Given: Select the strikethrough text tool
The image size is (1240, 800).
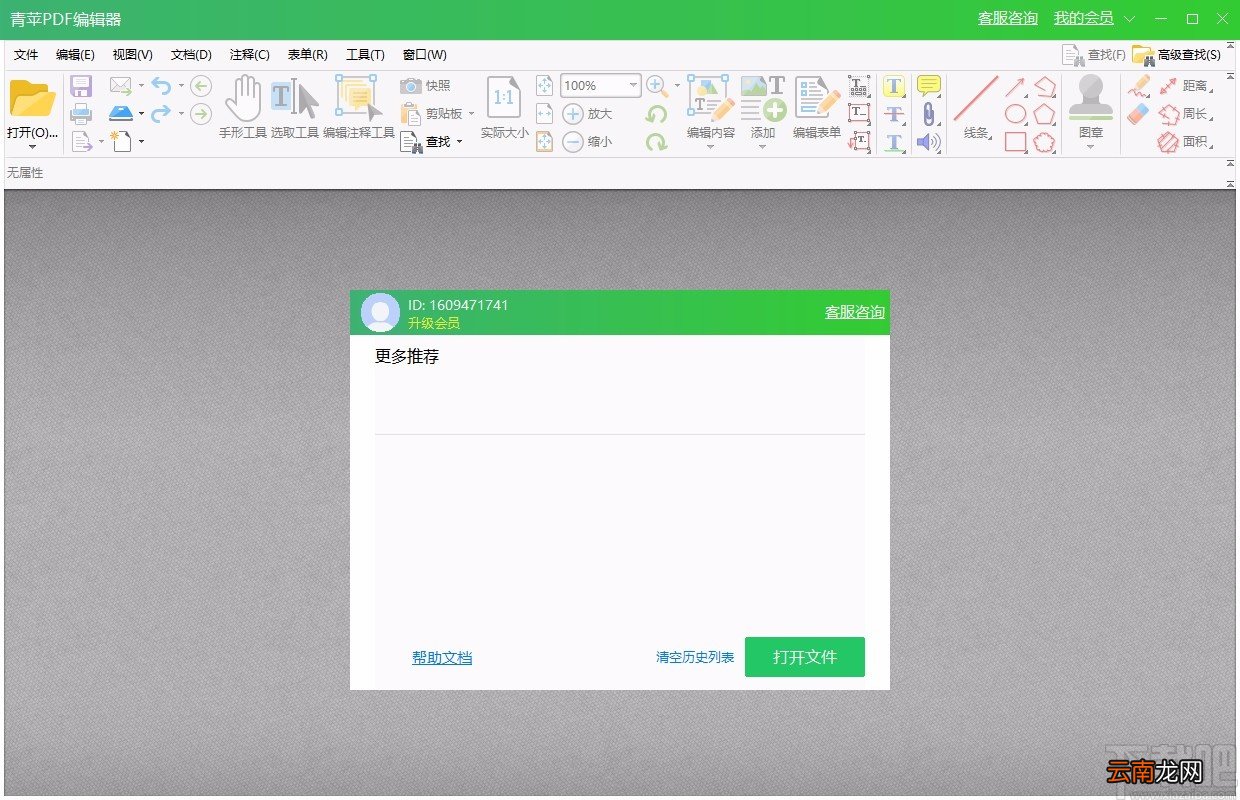Looking at the screenshot, I should (x=894, y=114).
